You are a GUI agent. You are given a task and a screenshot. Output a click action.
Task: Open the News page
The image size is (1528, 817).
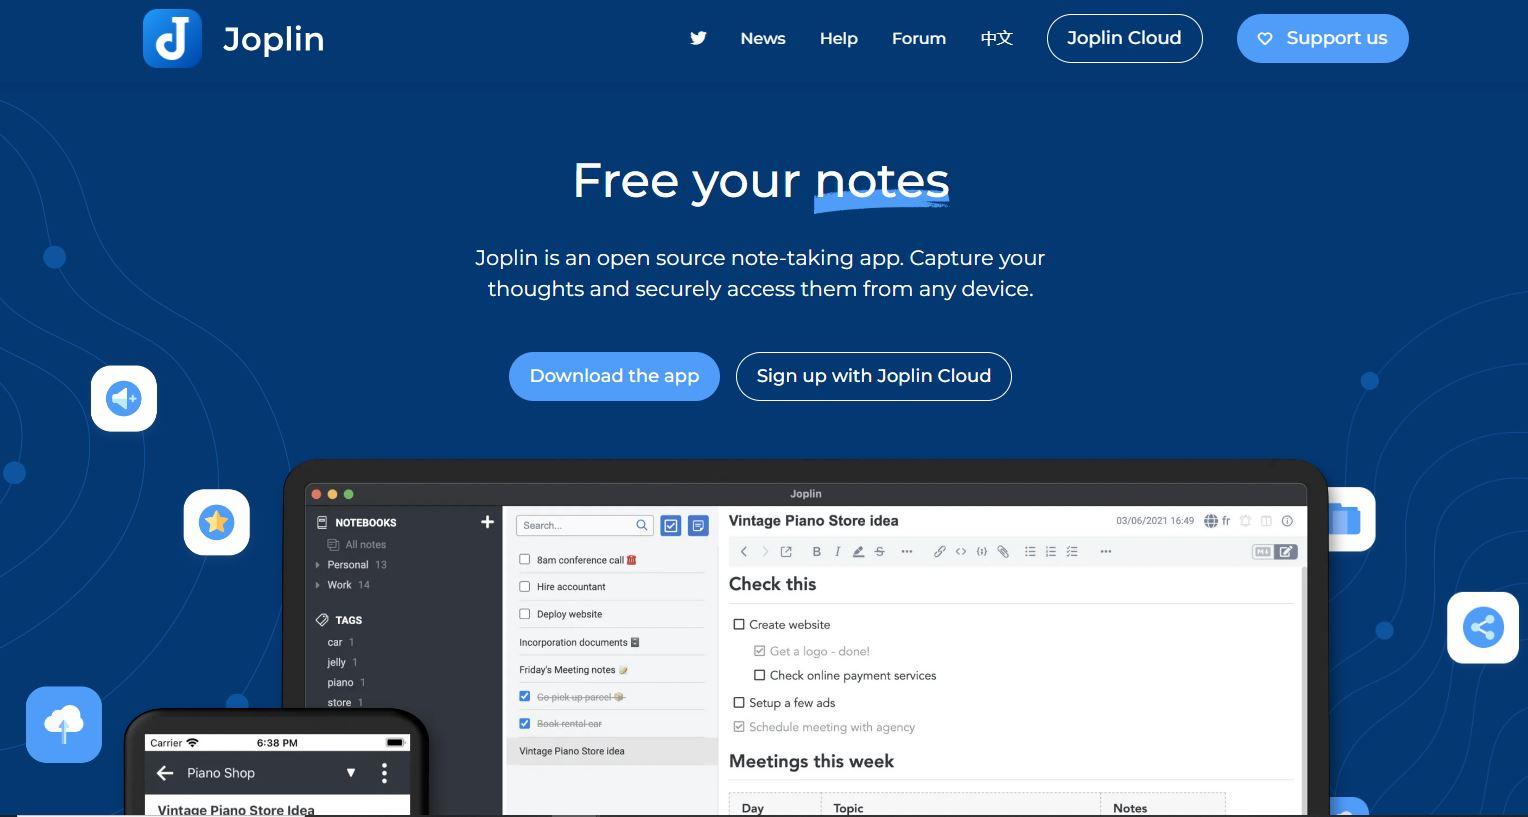pos(763,38)
